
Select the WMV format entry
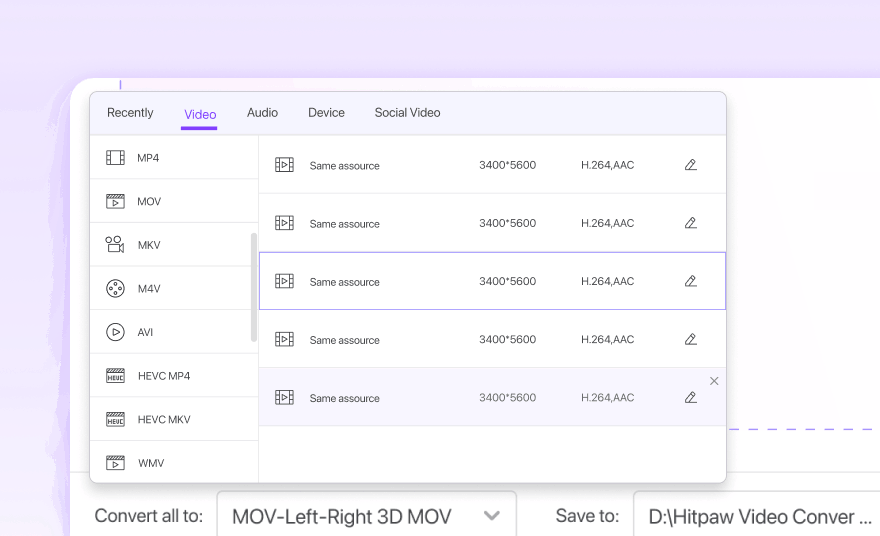(151, 463)
